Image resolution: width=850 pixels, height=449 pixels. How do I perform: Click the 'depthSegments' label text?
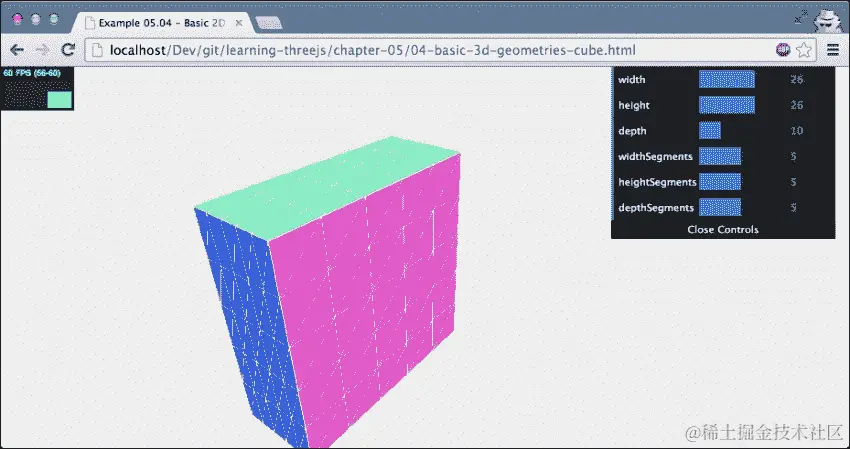(656, 208)
